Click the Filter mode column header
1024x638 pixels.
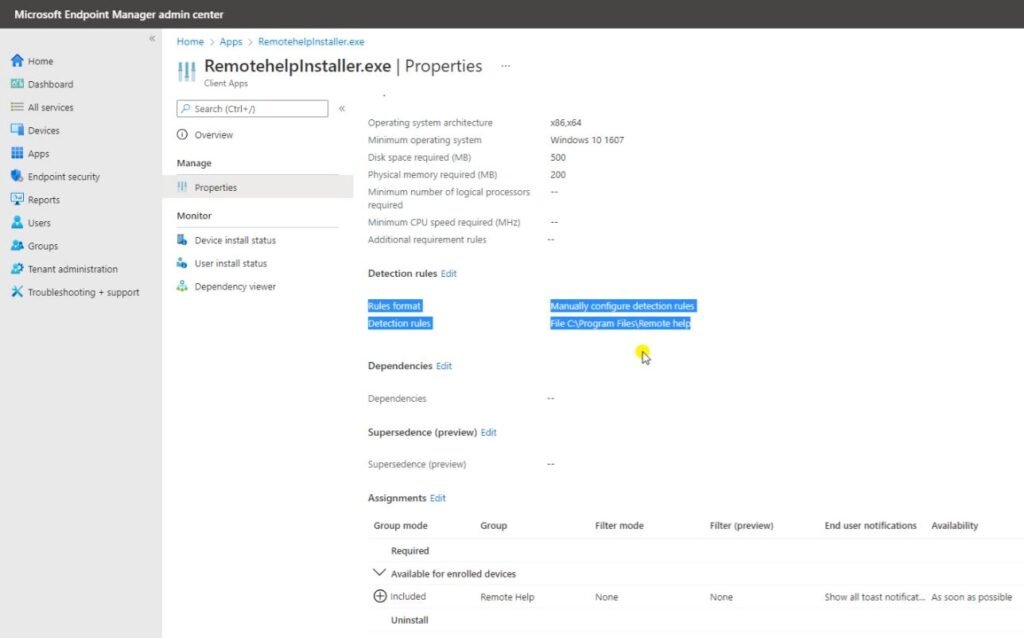tap(619, 526)
